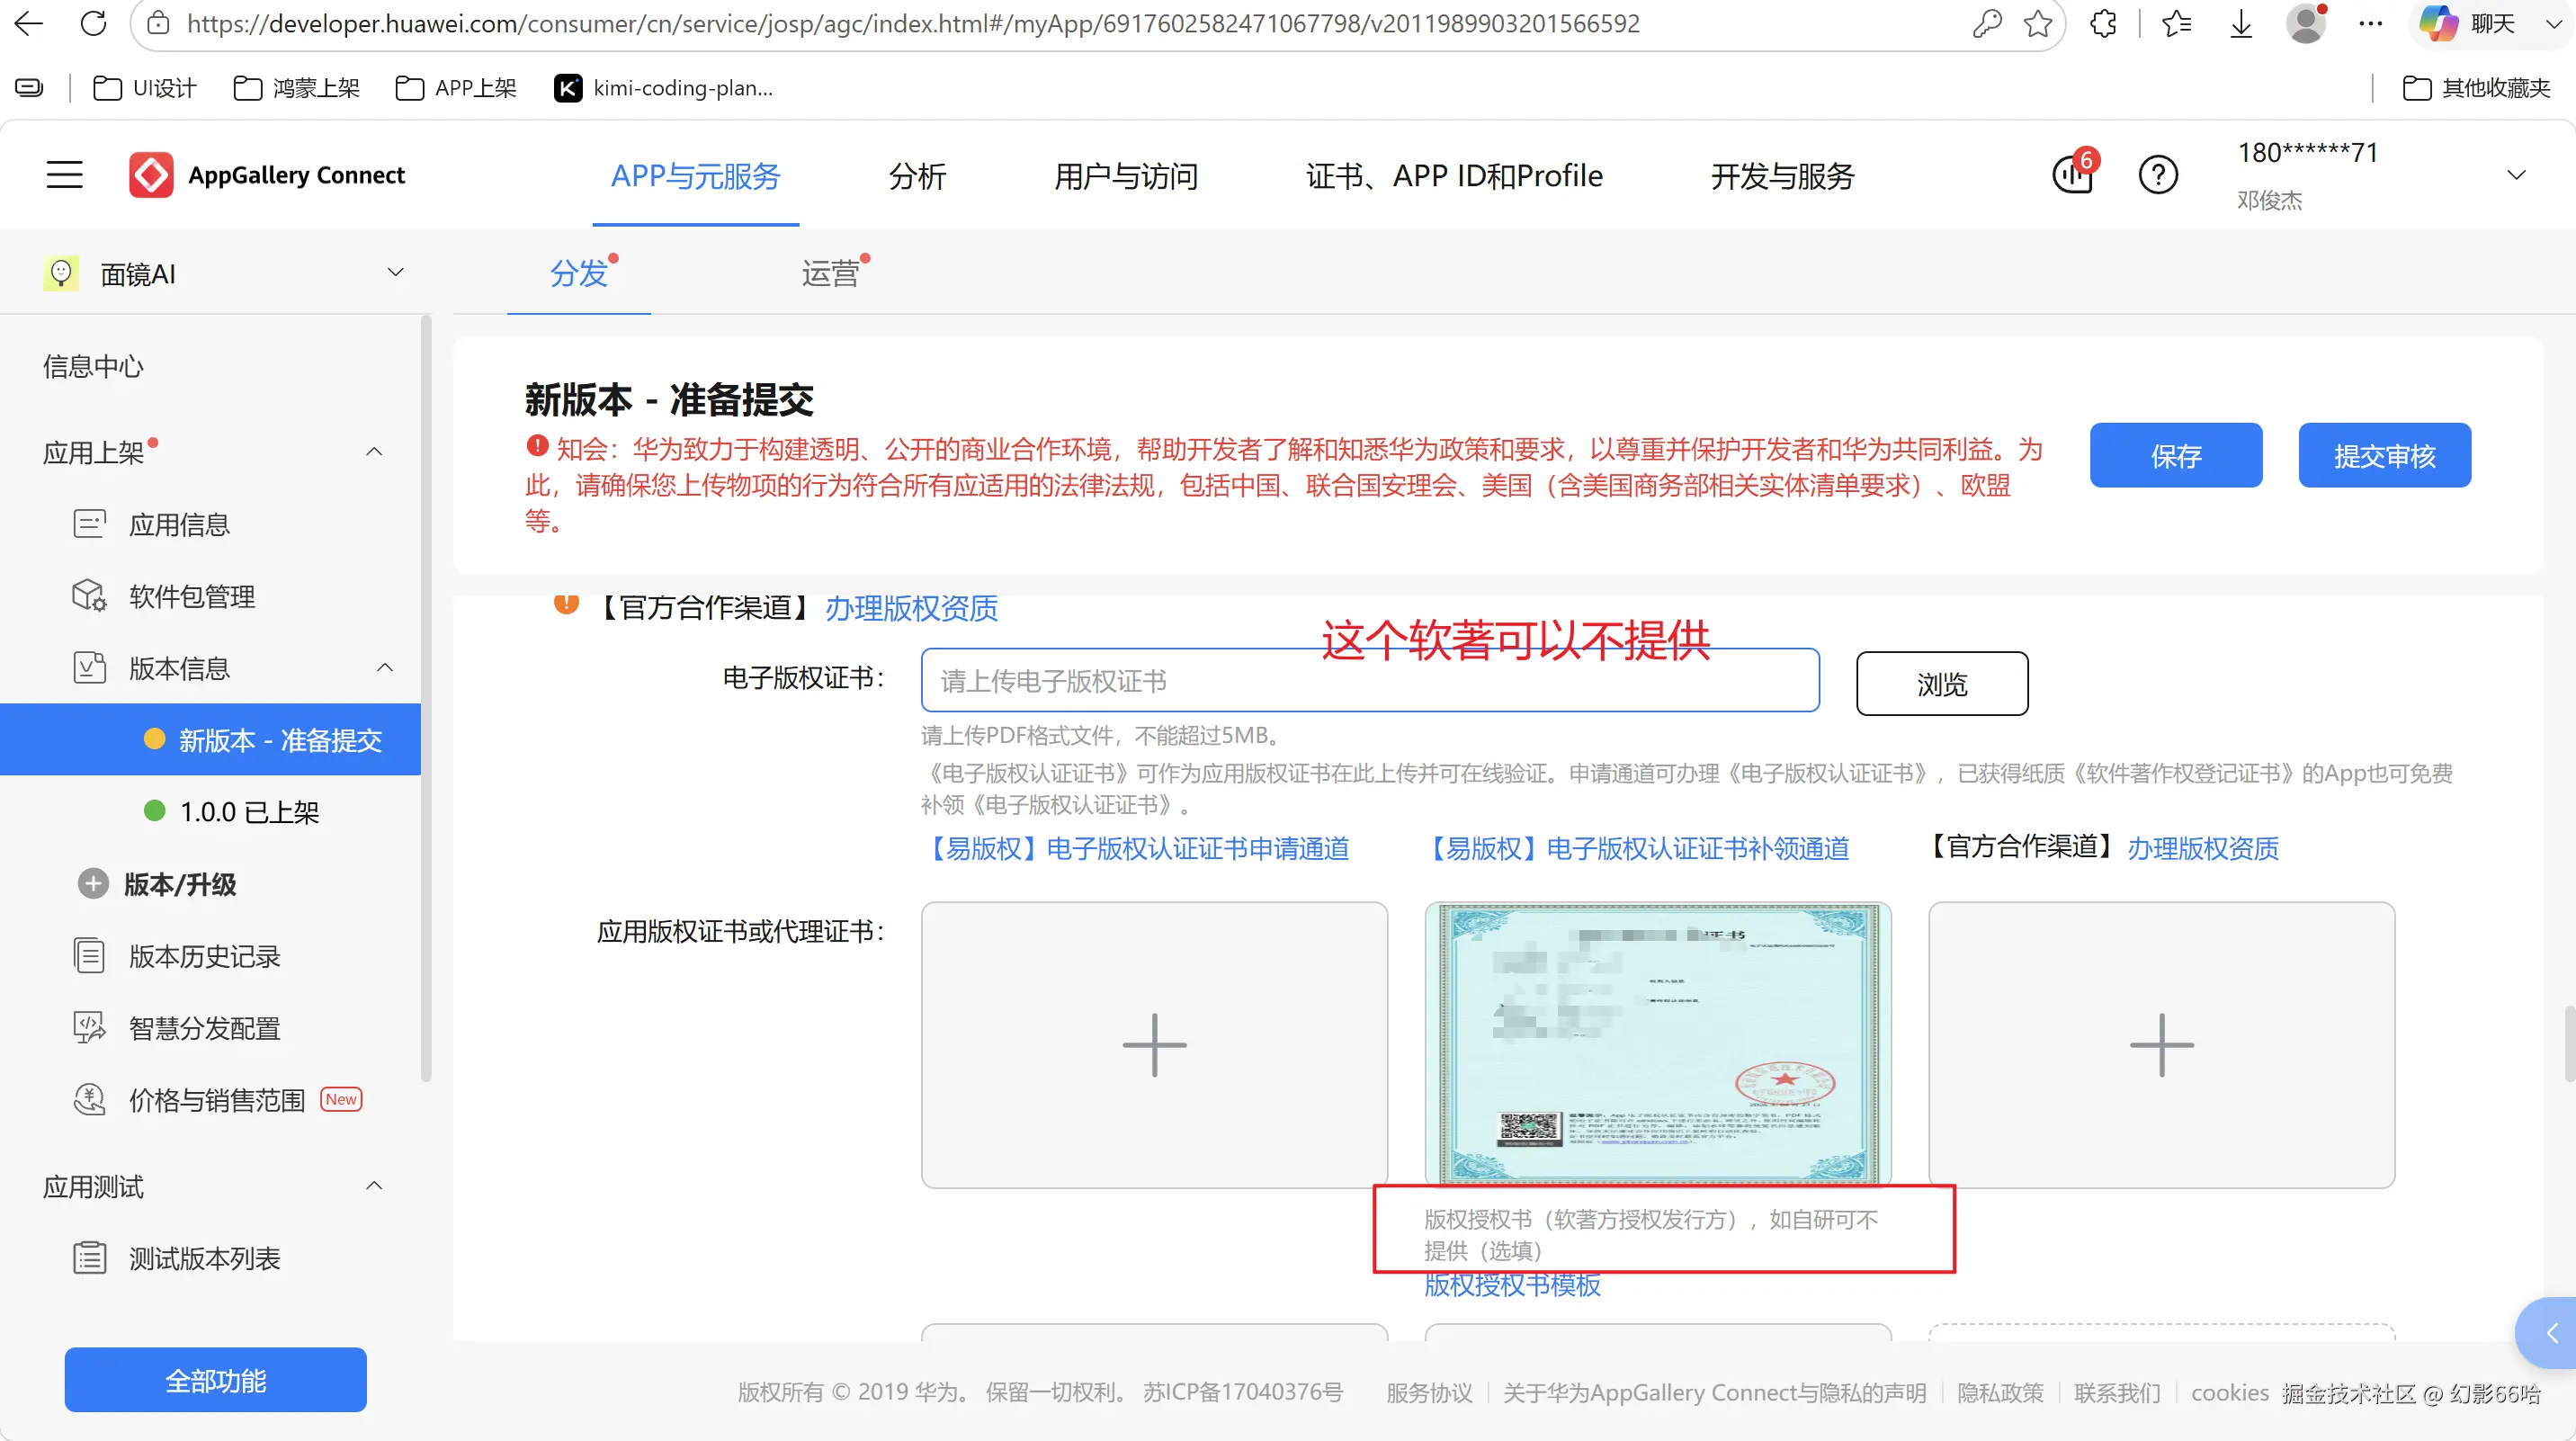Open the APP上架 bookmarks folder

[x=457, y=88]
